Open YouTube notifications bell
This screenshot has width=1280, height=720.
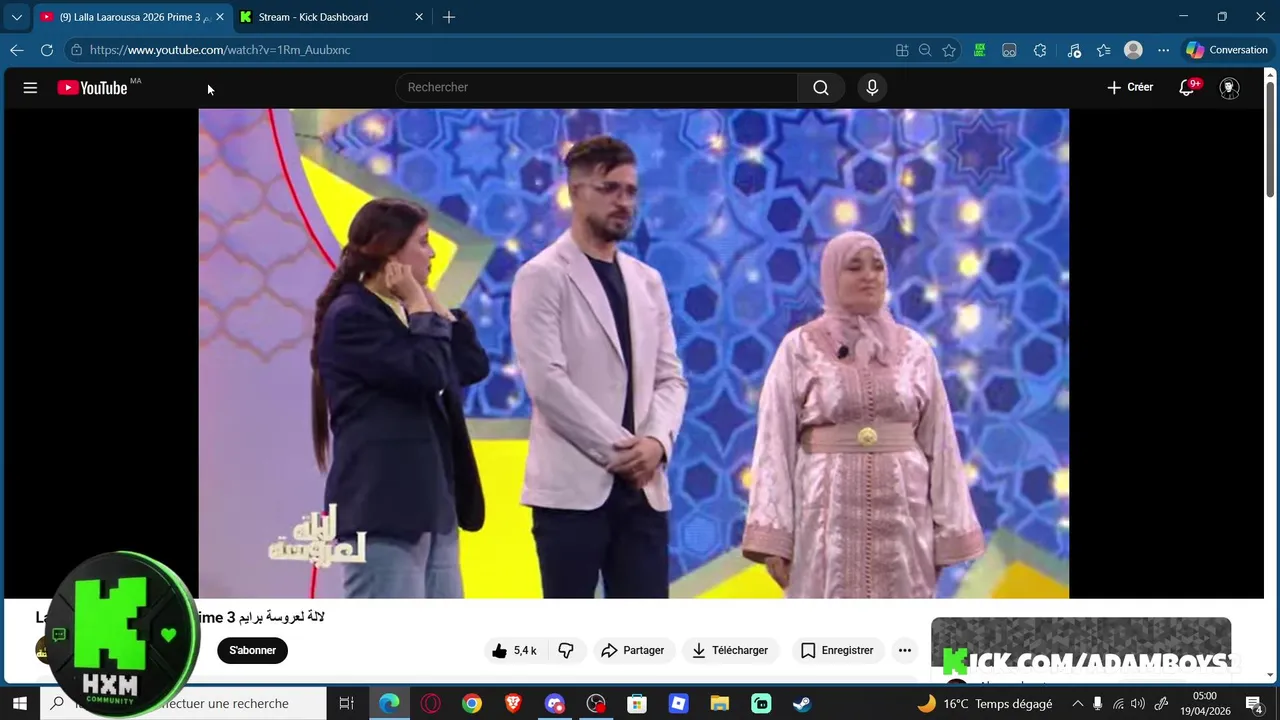[x=1187, y=87]
